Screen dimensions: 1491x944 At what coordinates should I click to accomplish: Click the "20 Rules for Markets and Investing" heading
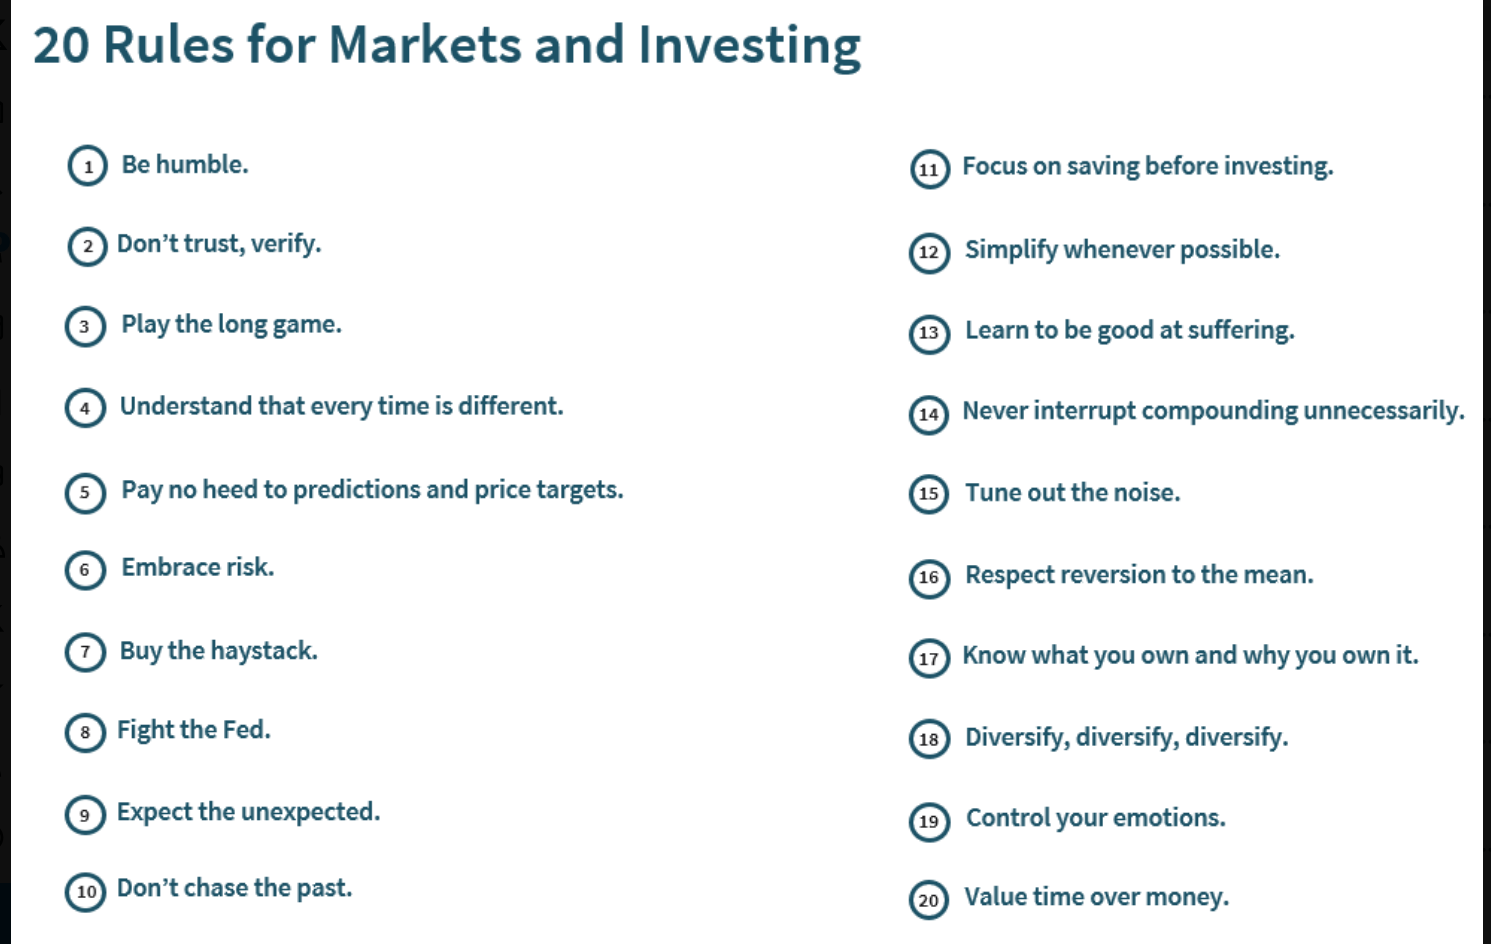447,46
